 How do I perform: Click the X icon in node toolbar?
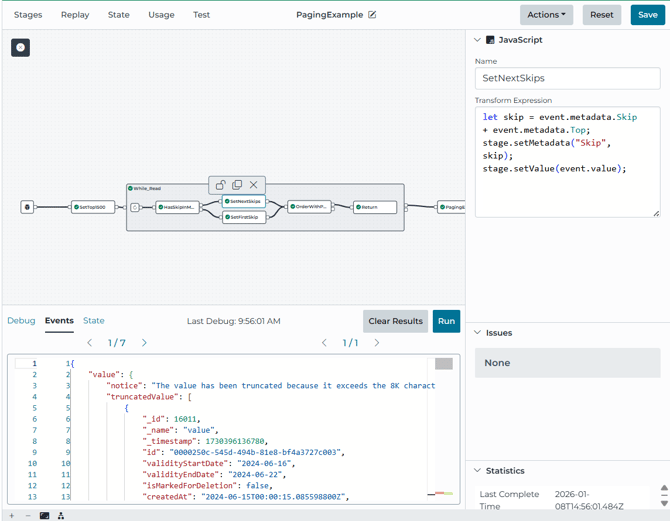(254, 185)
